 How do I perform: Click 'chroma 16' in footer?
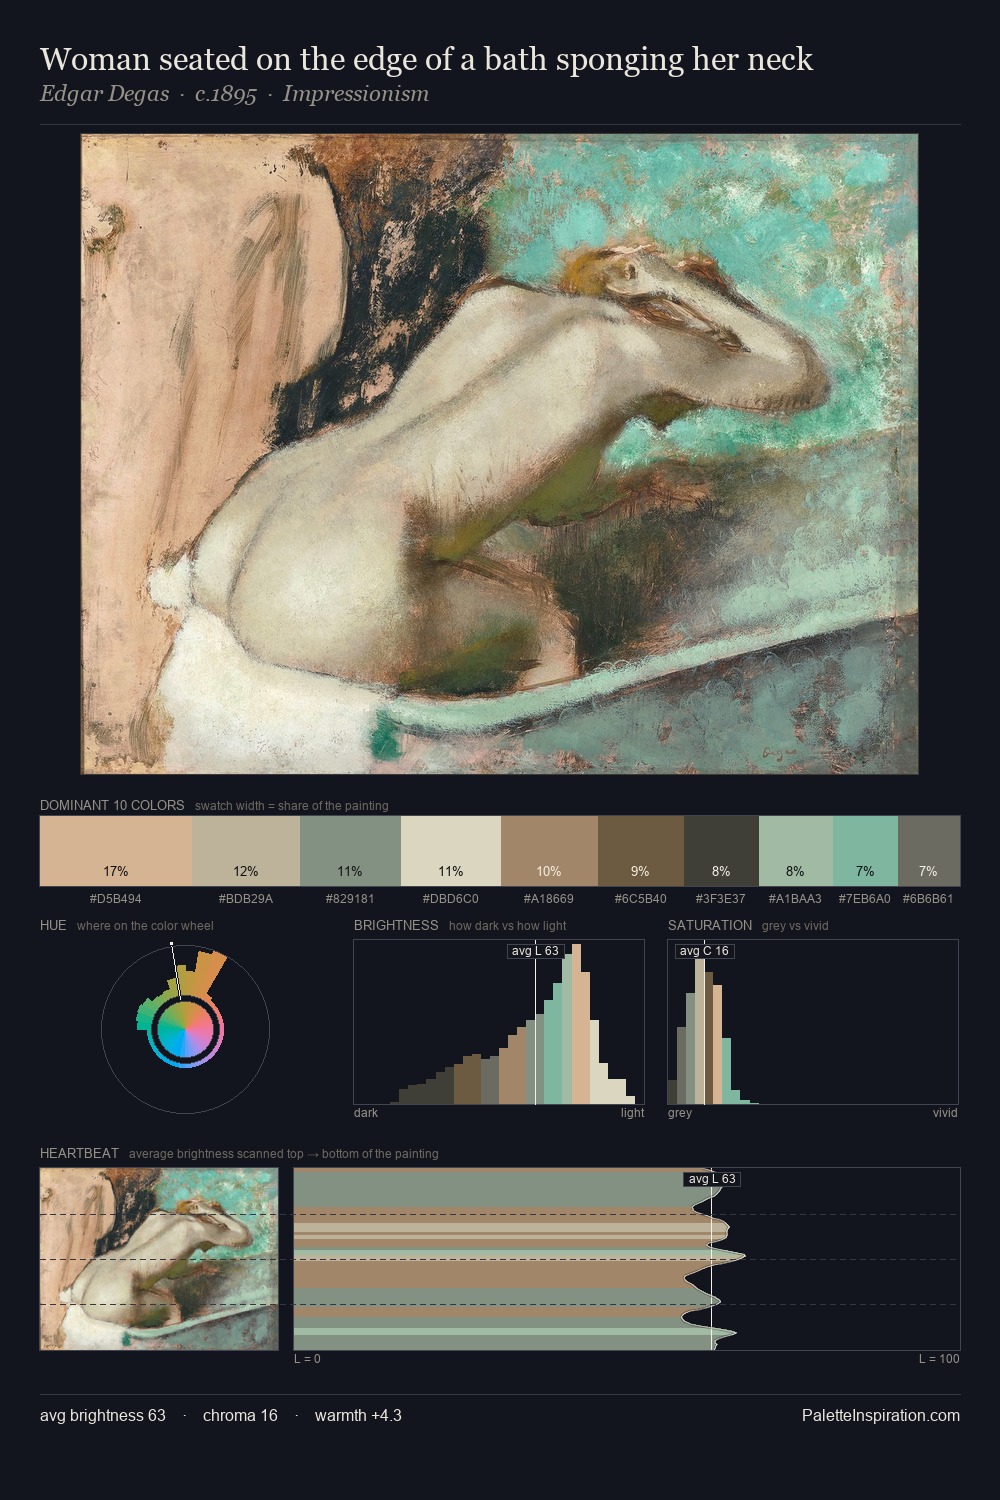240,1415
